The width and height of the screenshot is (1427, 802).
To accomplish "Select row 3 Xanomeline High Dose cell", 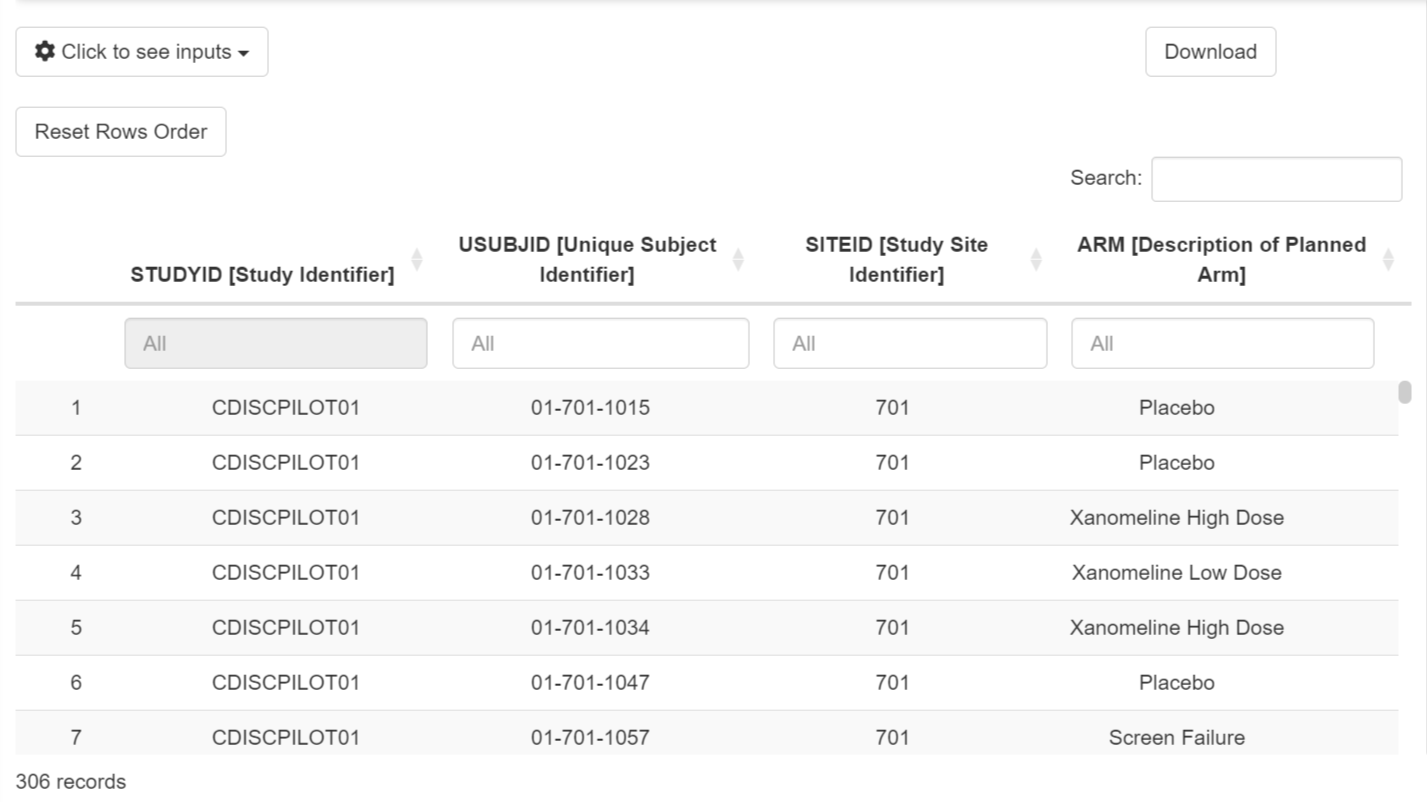I will pos(1176,518).
